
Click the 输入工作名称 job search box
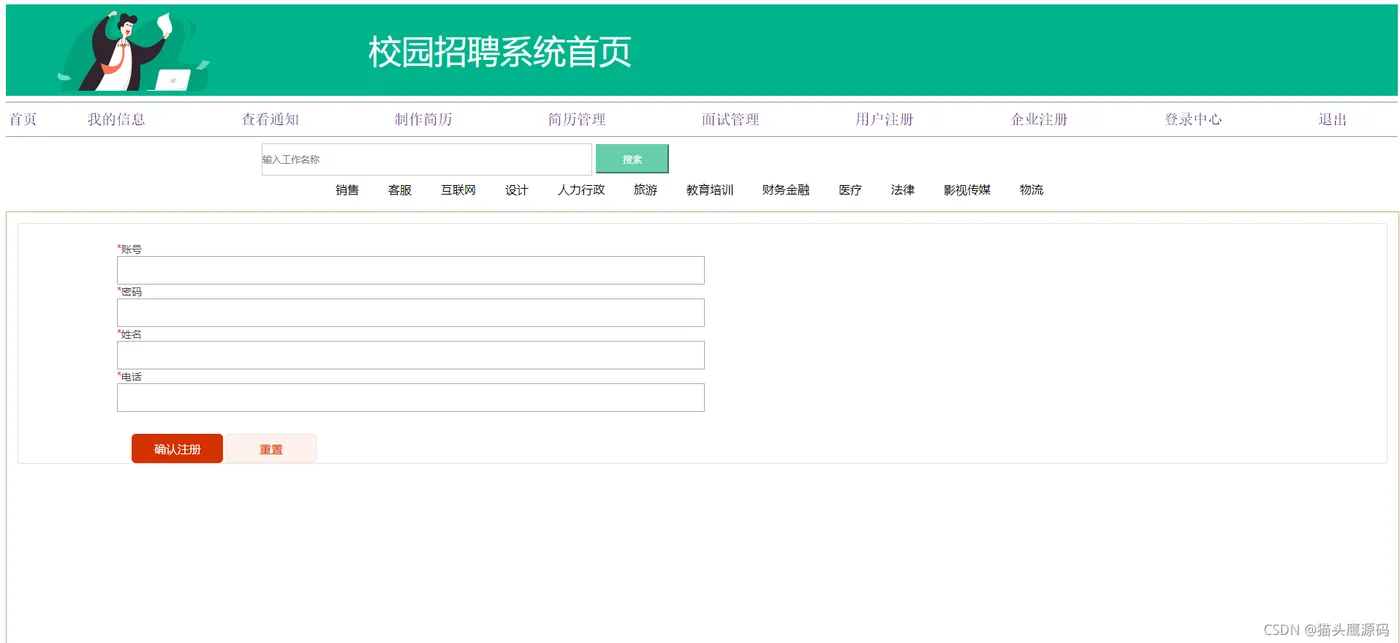point(425,158)
